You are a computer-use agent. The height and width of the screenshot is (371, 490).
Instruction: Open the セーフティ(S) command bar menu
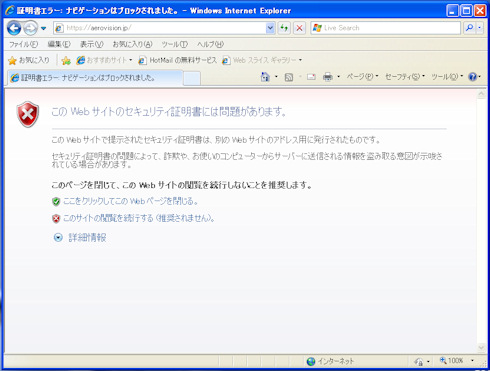405,77
